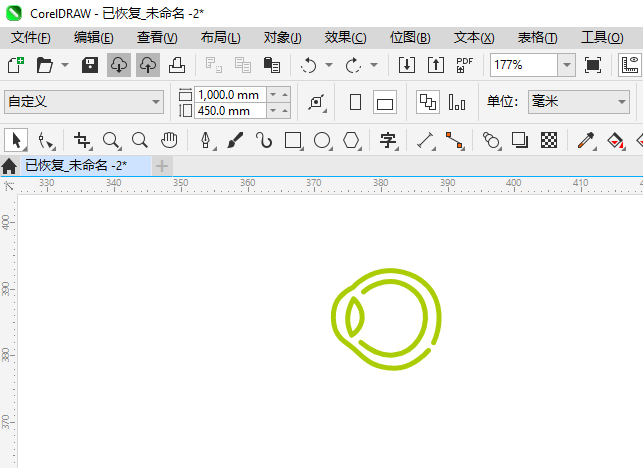The image size is (643, 468).
Task: Open the 查看(V) menu
Action: [x=157, y=38]
